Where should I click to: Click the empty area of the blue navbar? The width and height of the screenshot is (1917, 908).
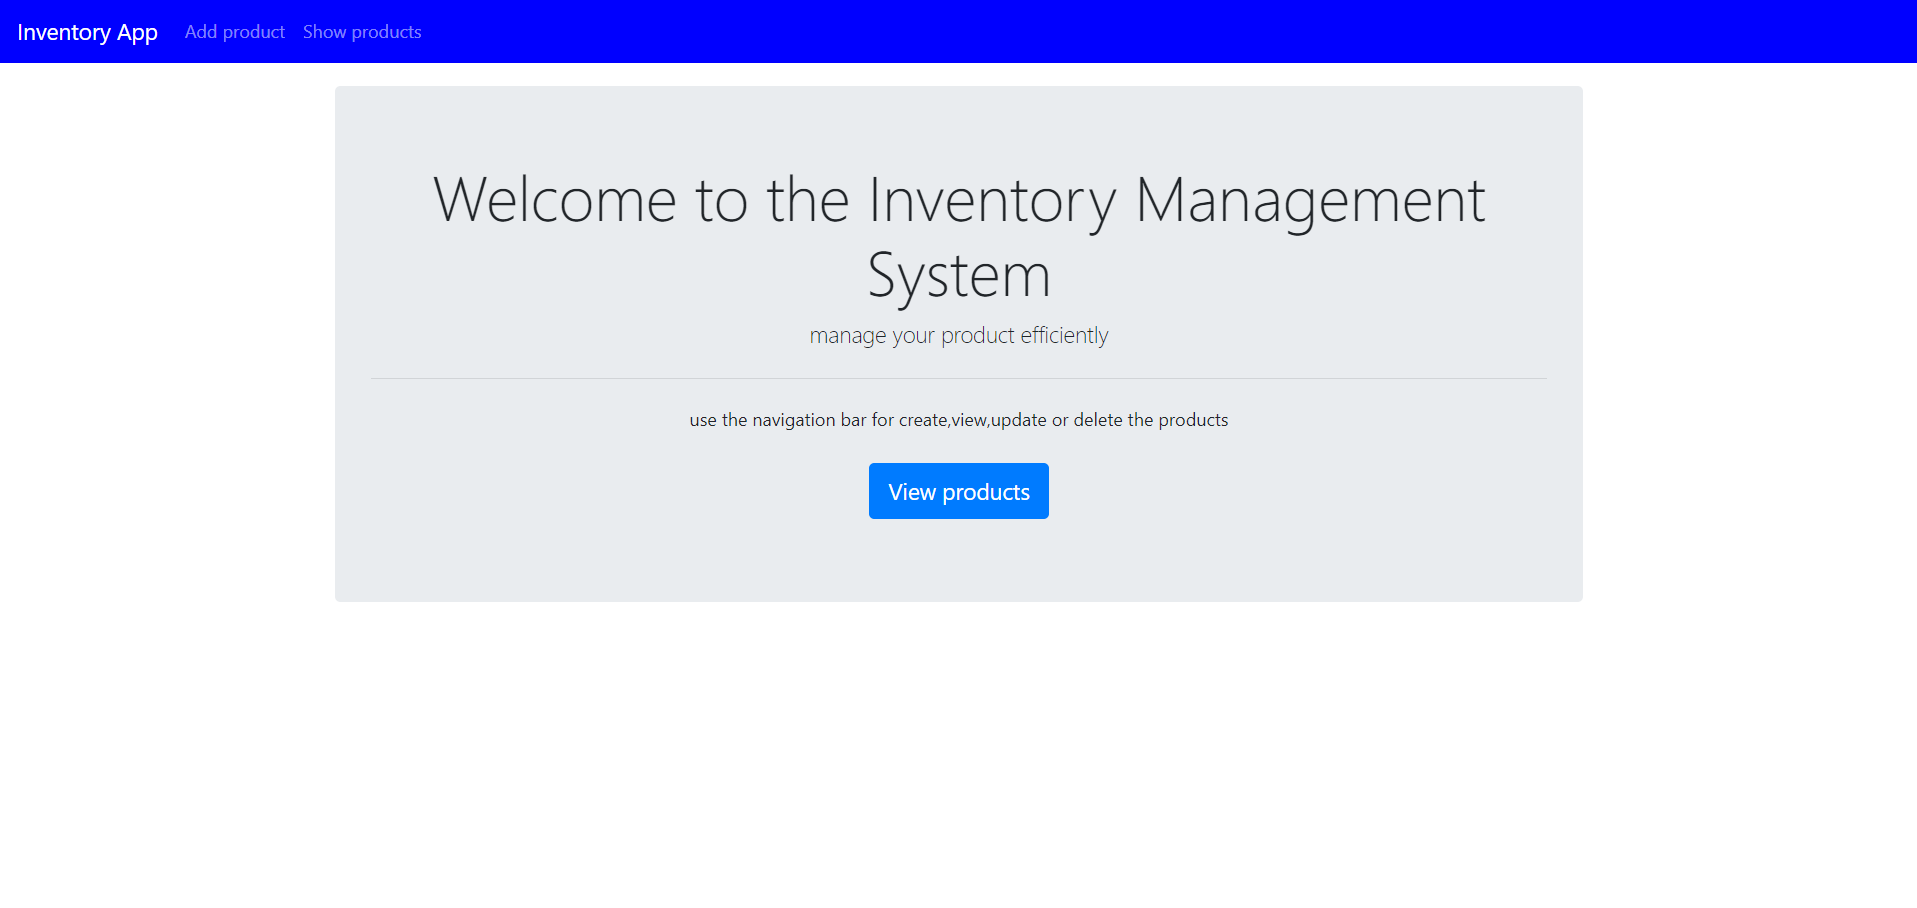[x=1100, y=32]
